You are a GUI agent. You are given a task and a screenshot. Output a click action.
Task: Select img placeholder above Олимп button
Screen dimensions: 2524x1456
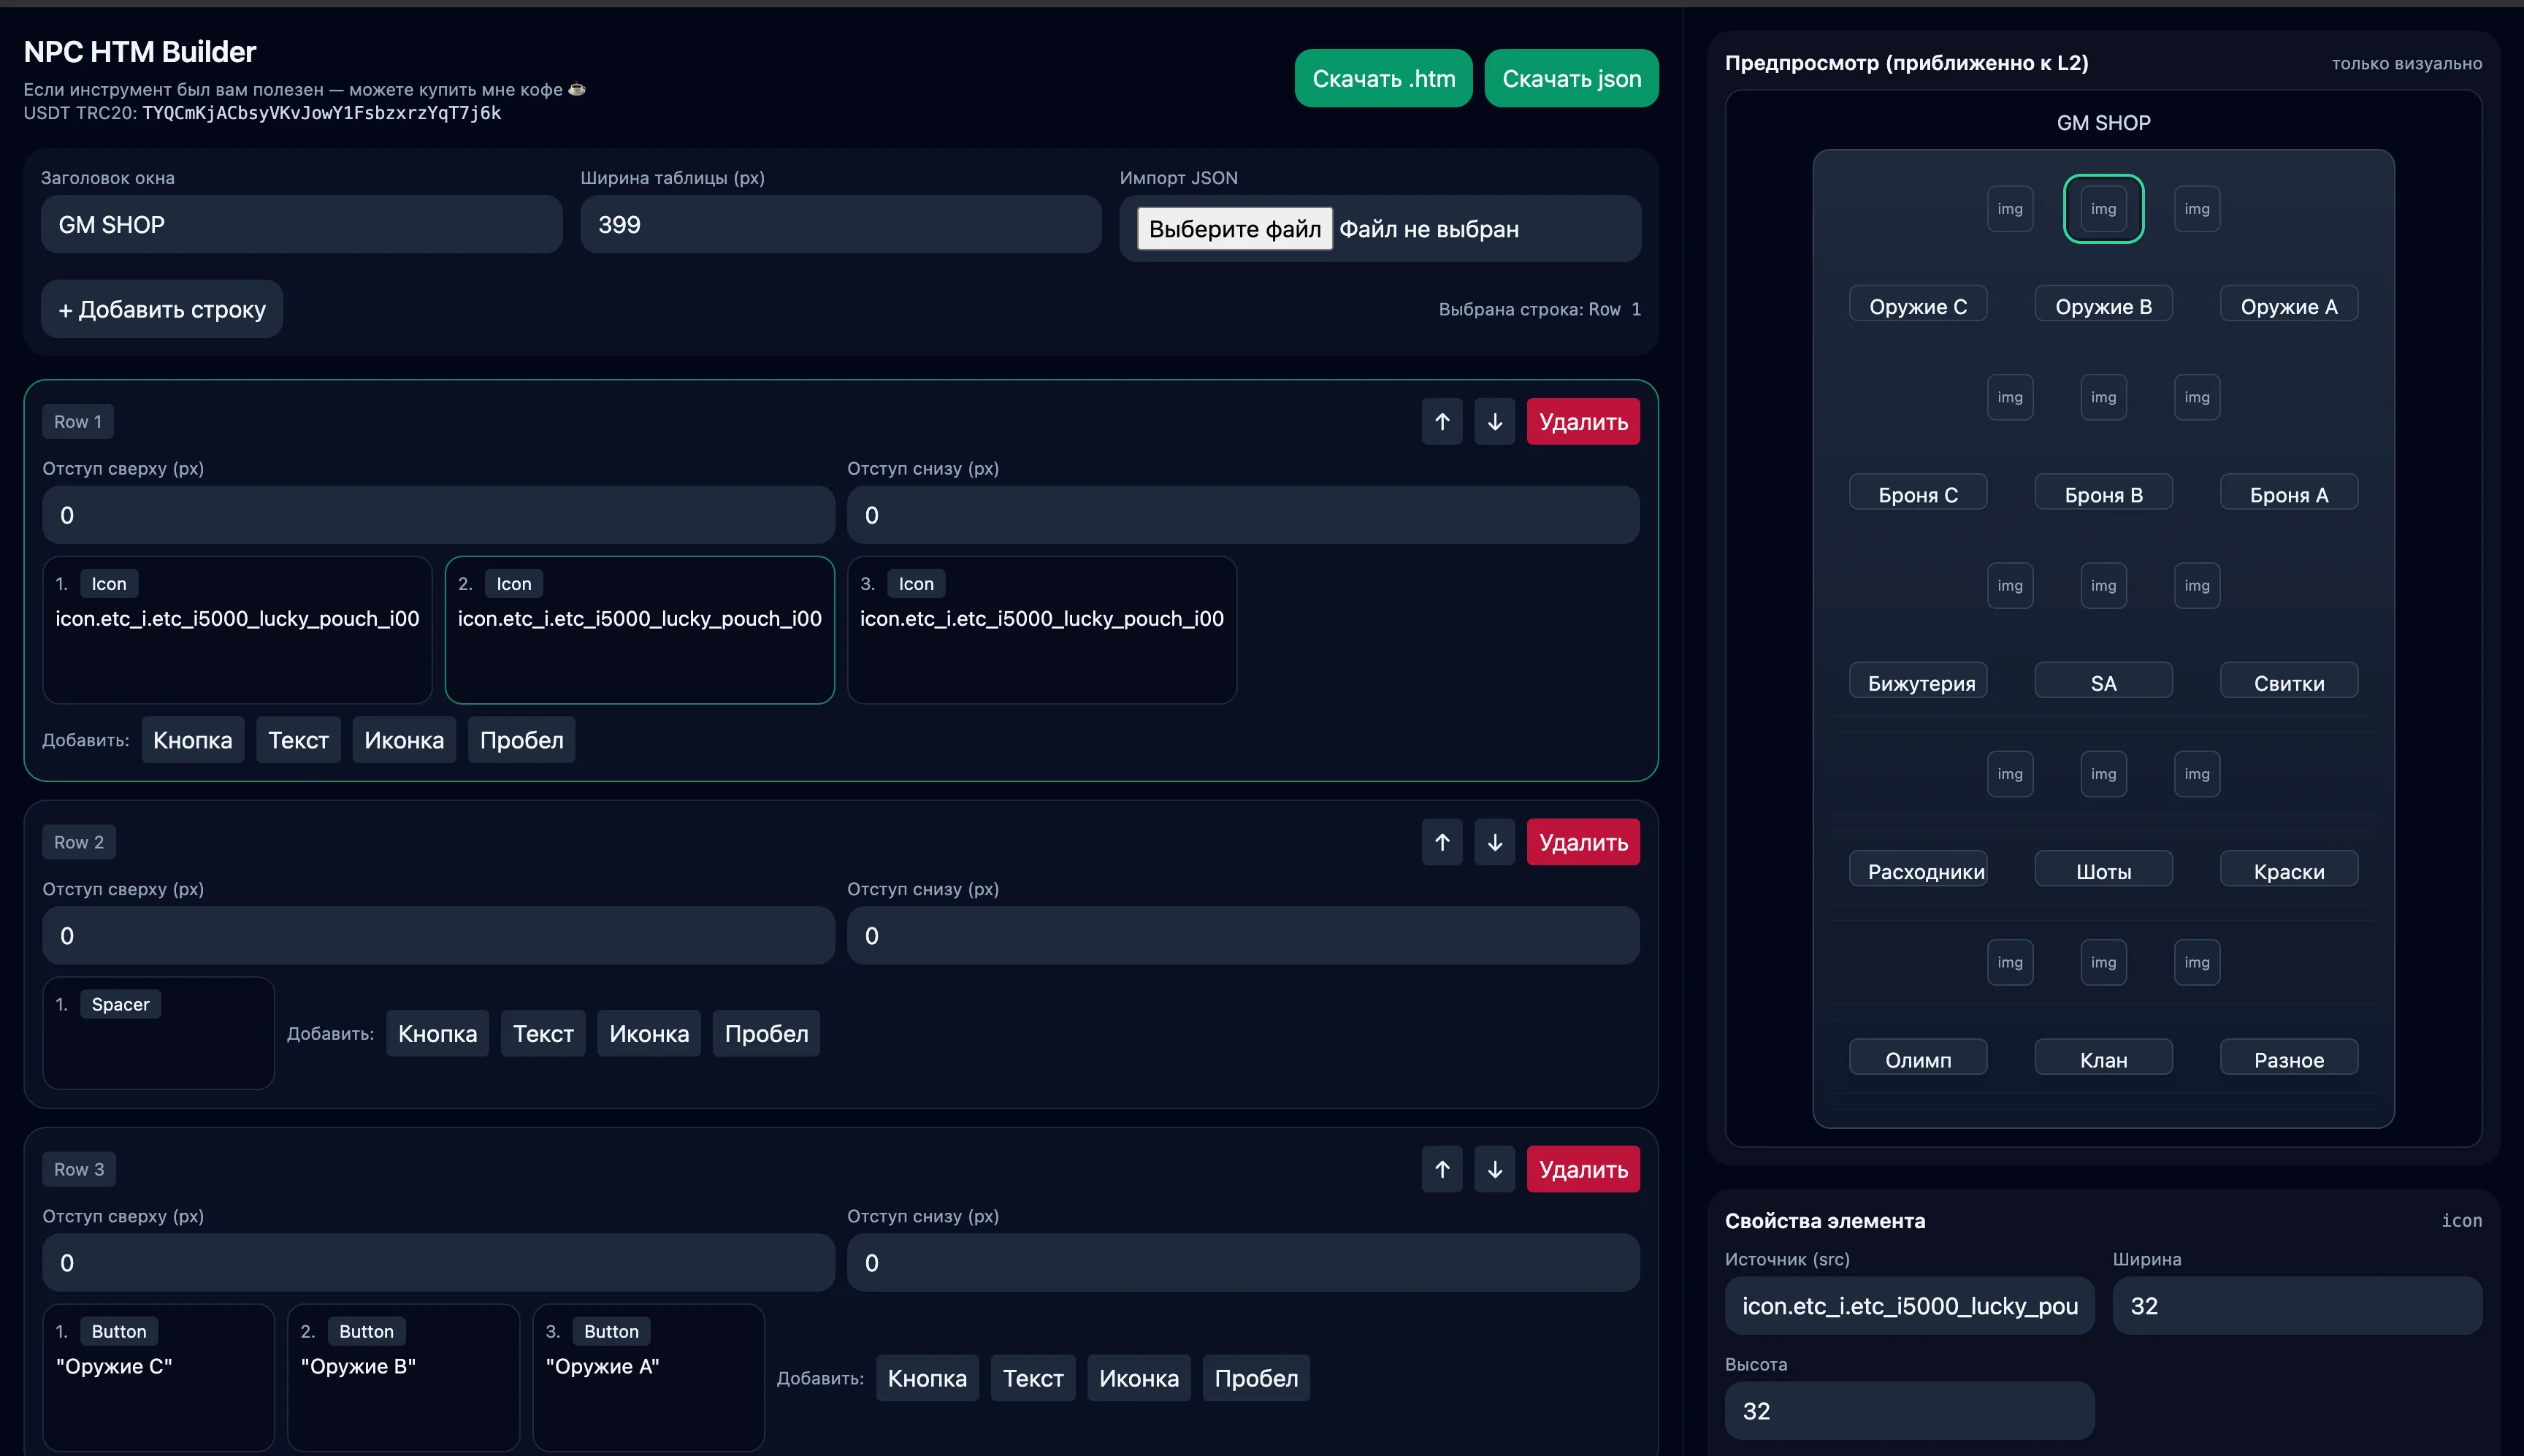click(2010, 962)
